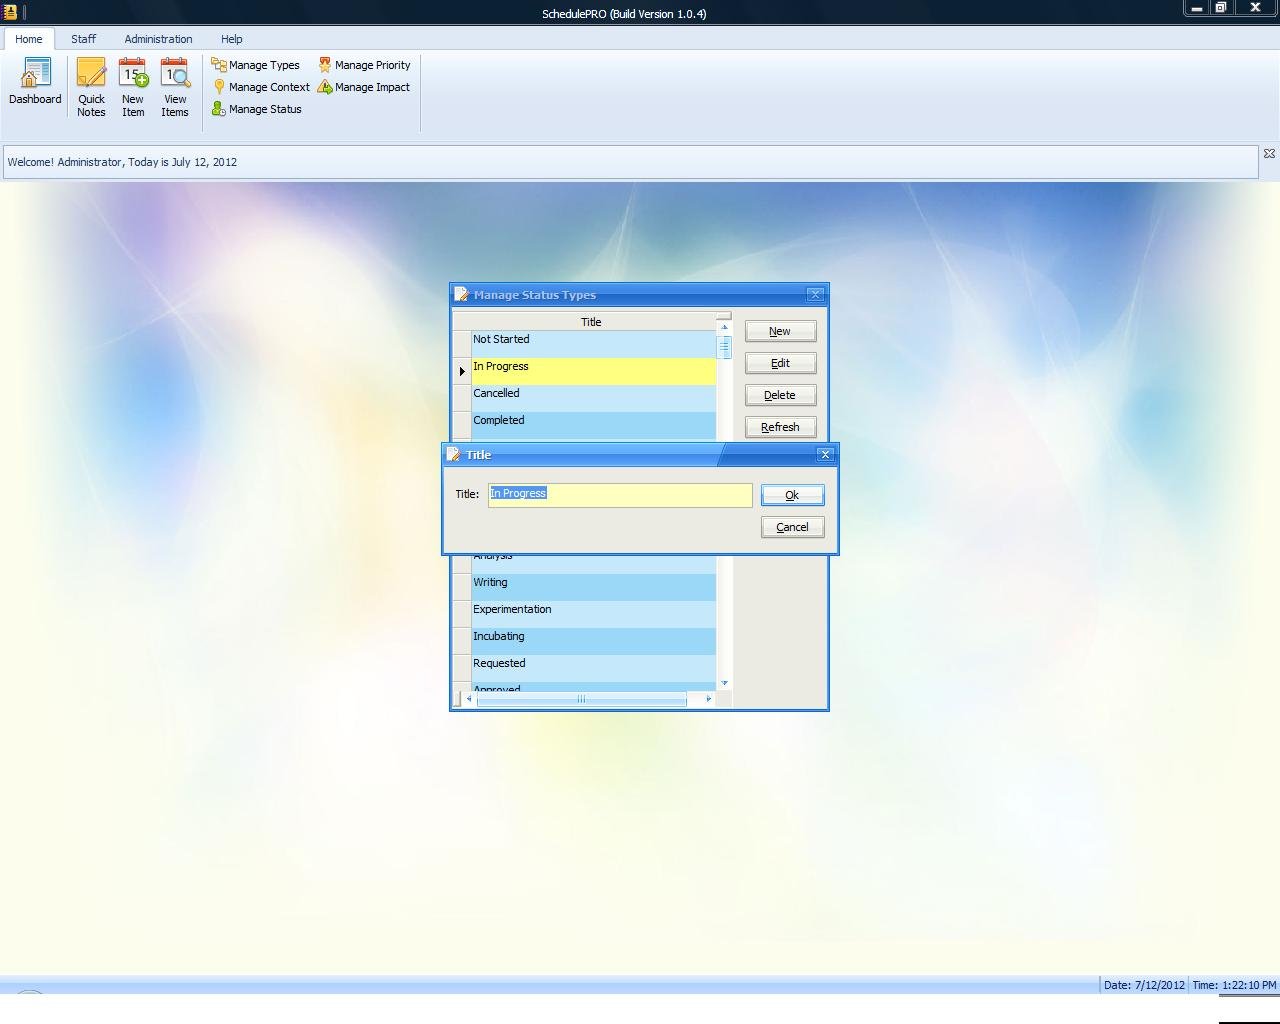This screenshot has height=1024, width=1280.
Task: Click the horizontal scrollbar of status list
Action: coord(581,699)
